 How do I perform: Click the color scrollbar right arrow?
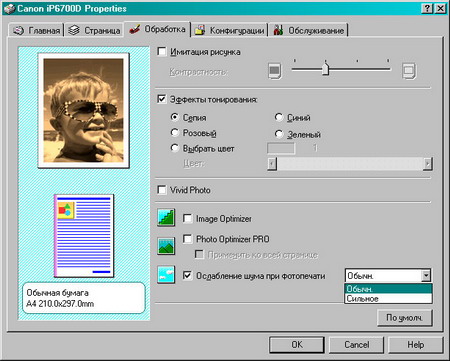(427, 163)
